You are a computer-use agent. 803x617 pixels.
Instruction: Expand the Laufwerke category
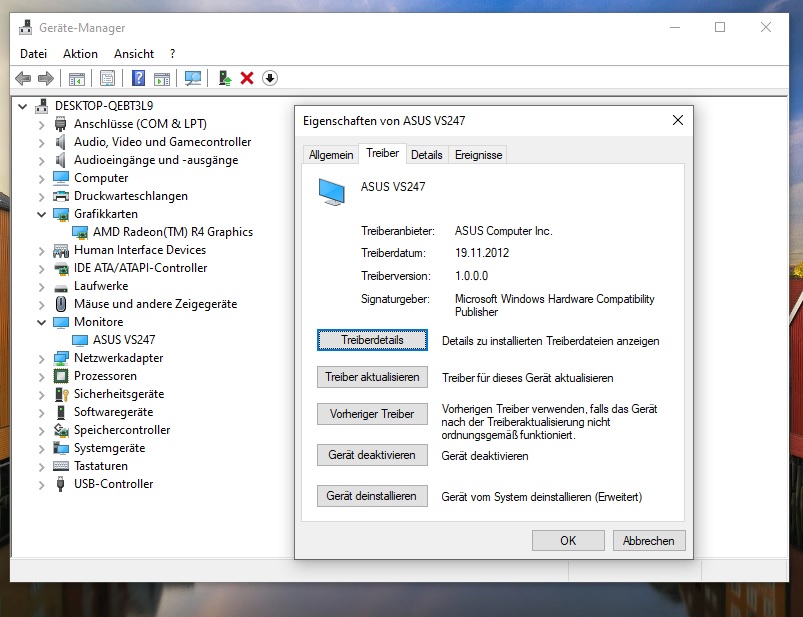(x=41, y=287)
